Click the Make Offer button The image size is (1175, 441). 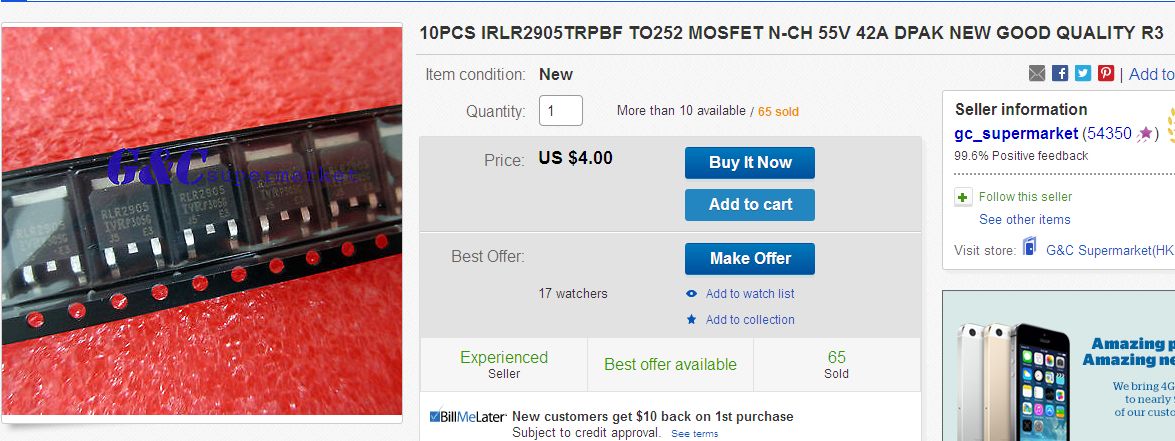coord(750,258)
